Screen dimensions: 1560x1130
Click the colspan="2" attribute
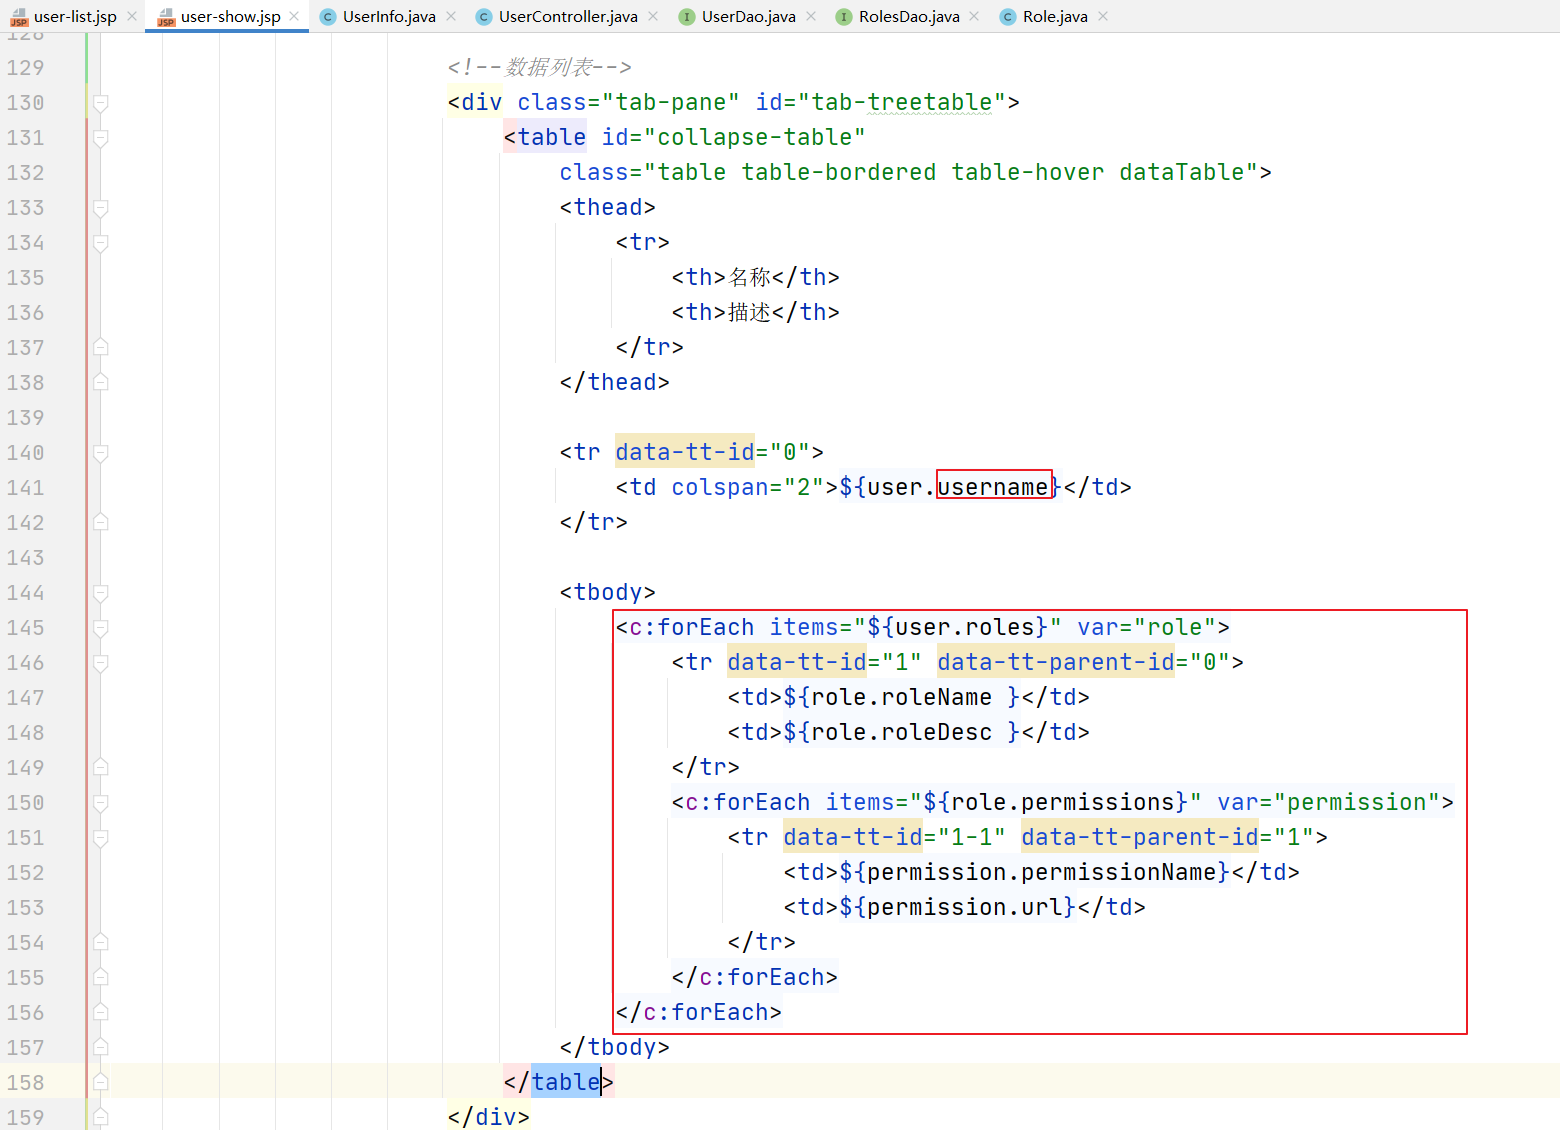(x=748, y=487)
